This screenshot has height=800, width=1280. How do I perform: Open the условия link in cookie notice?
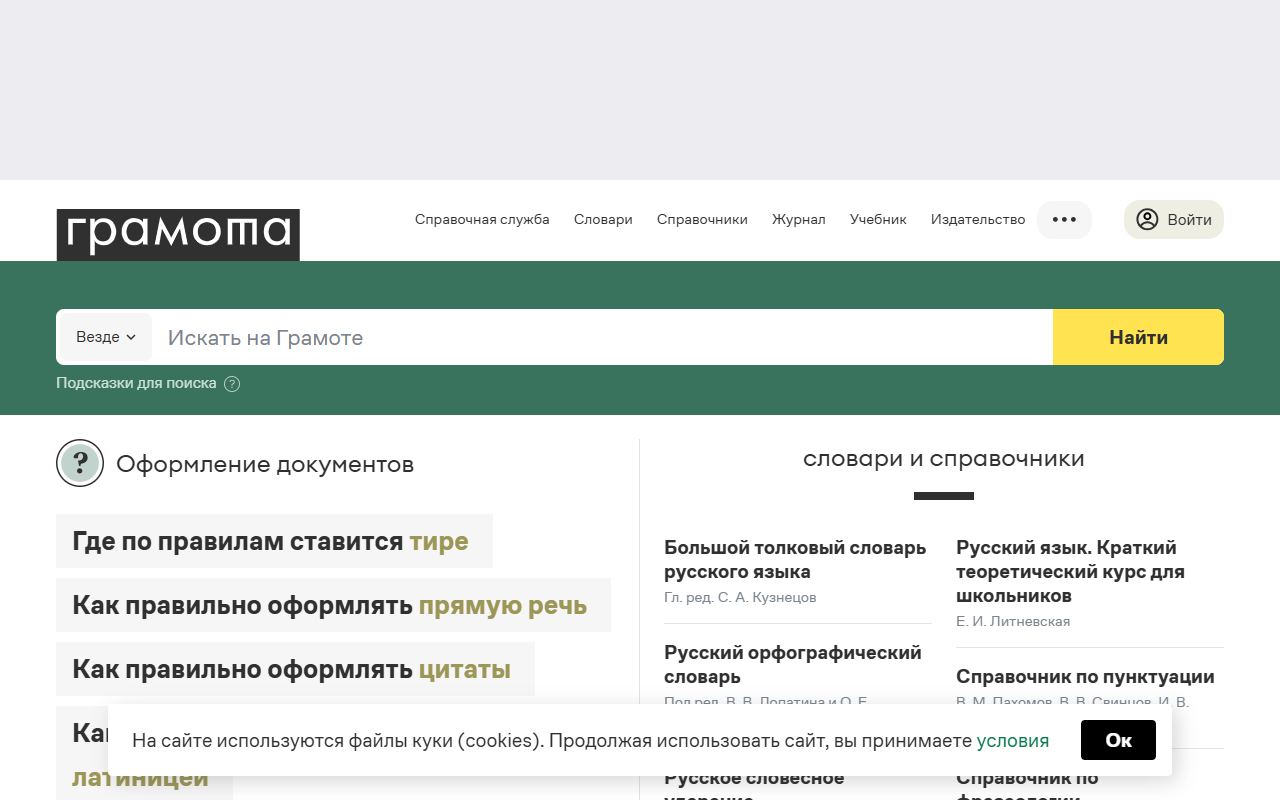(1013, 741)
